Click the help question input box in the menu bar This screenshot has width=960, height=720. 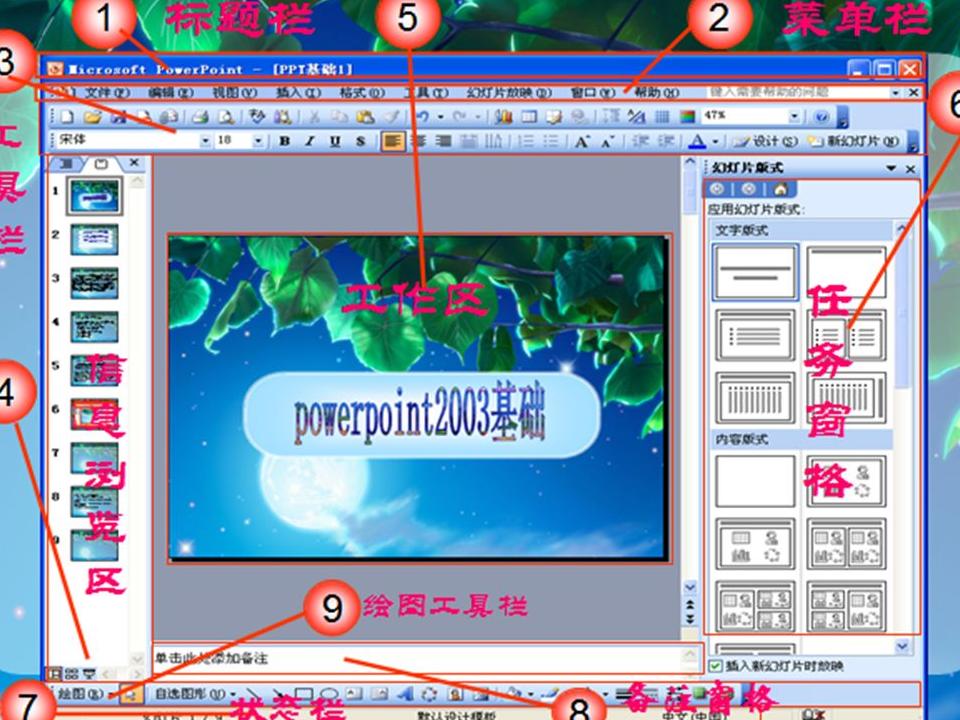tap(797, 92)
